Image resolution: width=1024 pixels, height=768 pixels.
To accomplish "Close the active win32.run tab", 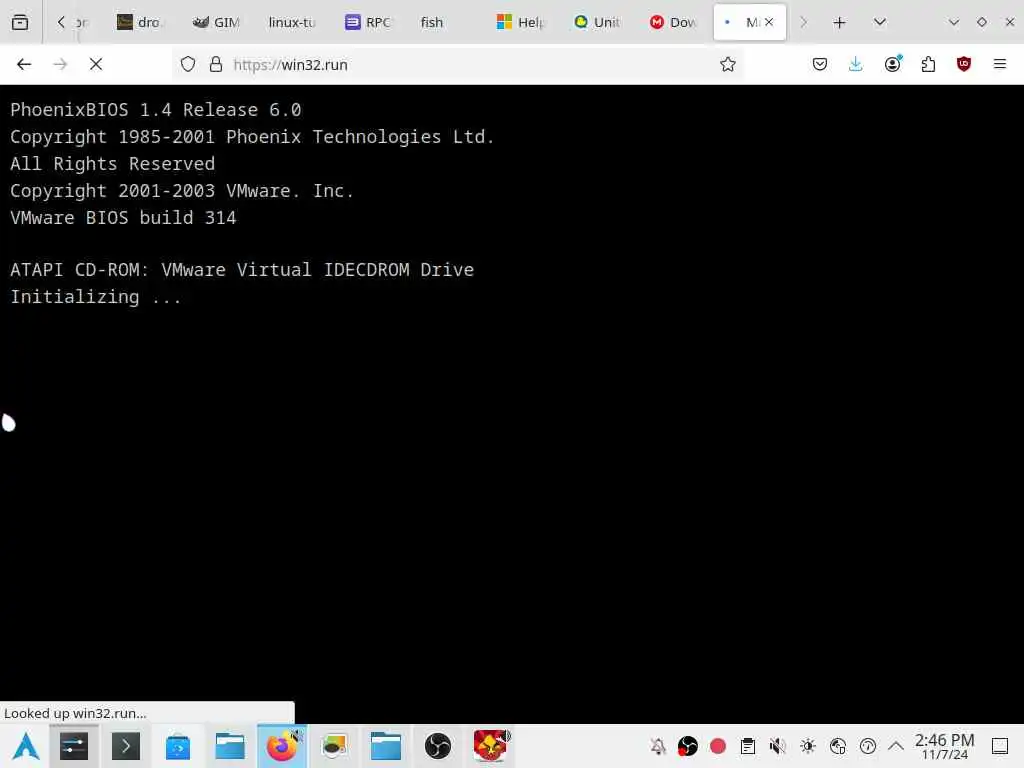I will pos(769,22).
